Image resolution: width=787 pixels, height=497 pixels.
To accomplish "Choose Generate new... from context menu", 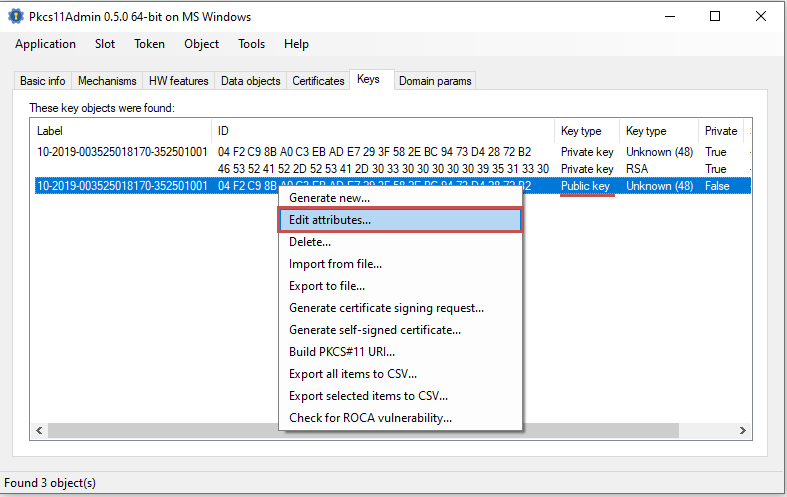I will 400,198.
